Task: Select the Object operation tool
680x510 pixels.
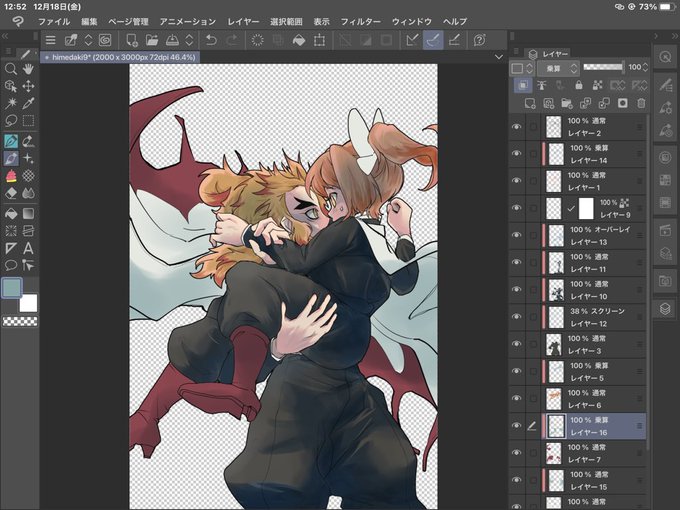Action: pyautogui.click(x=10, y=86)
